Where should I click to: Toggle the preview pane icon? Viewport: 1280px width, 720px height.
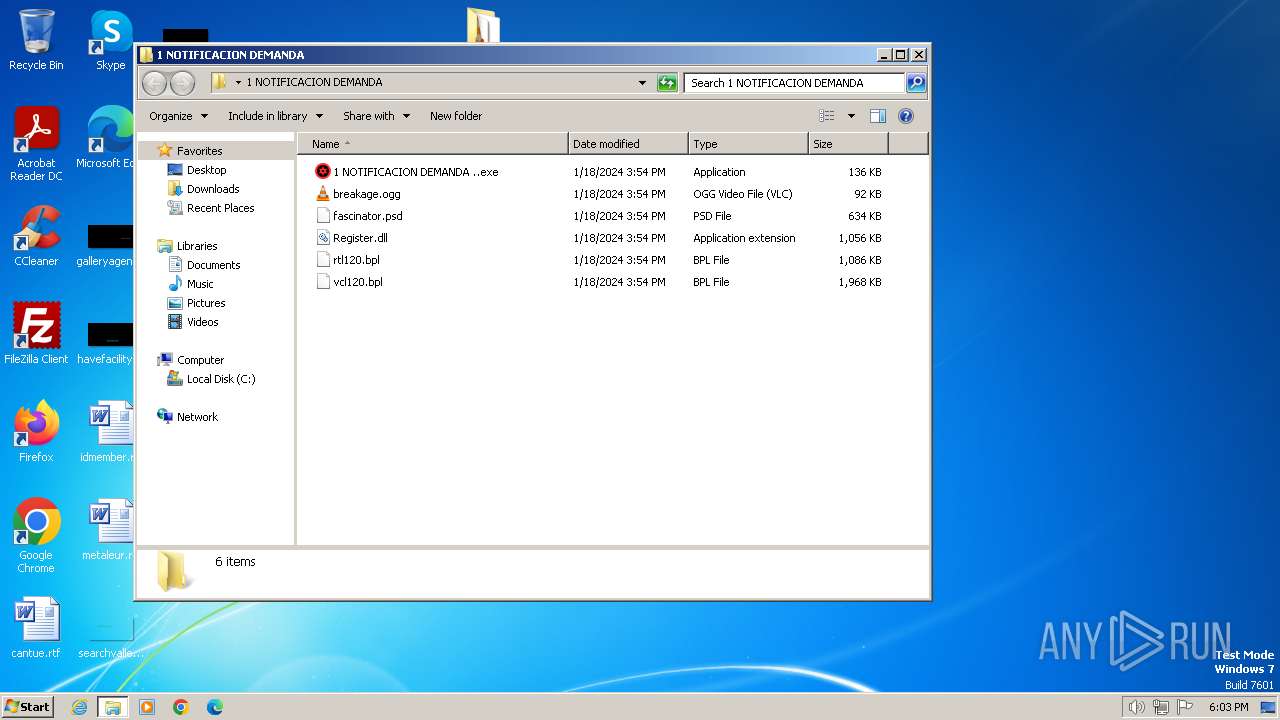tap(878, 116)
